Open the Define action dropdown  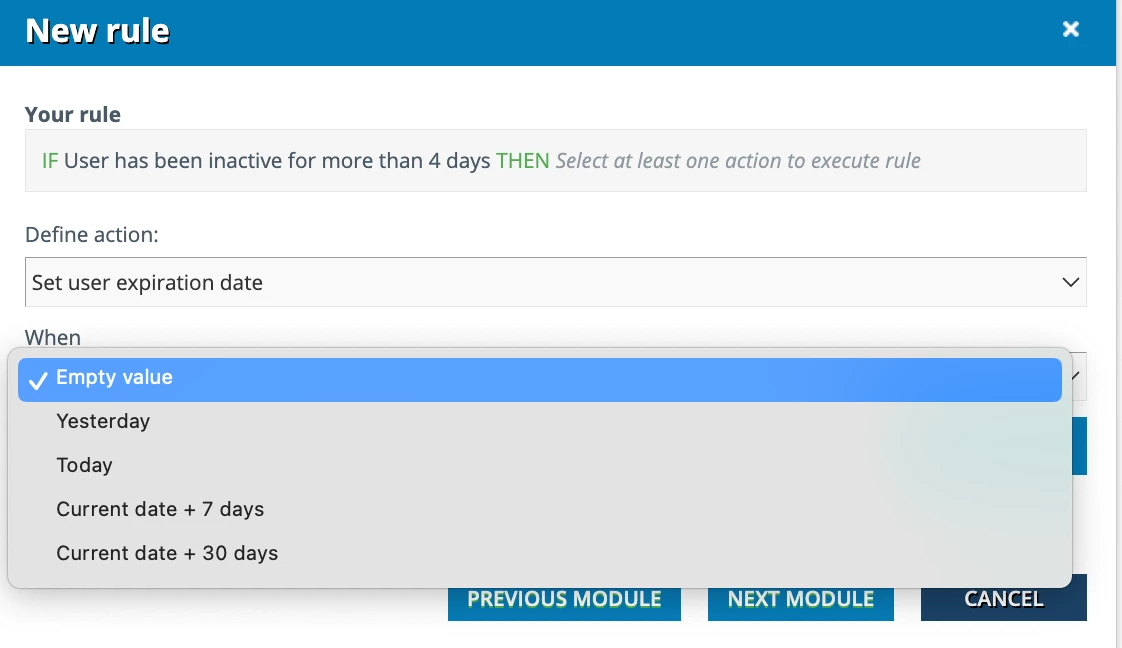pos(555,283)
